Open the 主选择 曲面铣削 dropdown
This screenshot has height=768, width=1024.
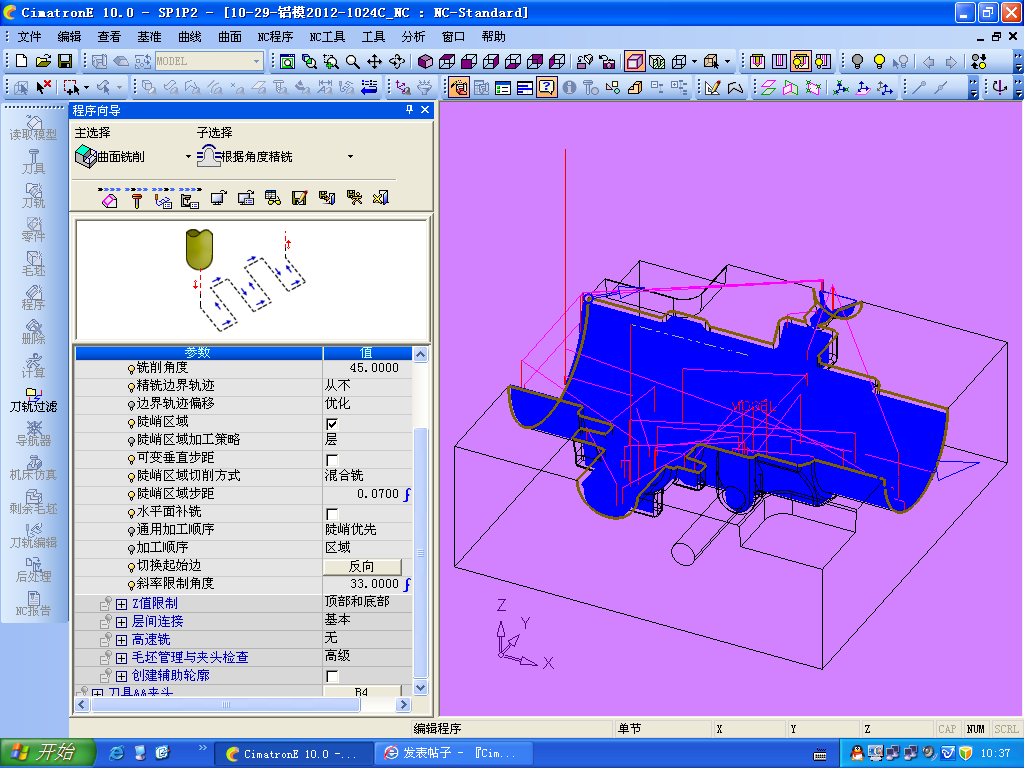(188, 157)
